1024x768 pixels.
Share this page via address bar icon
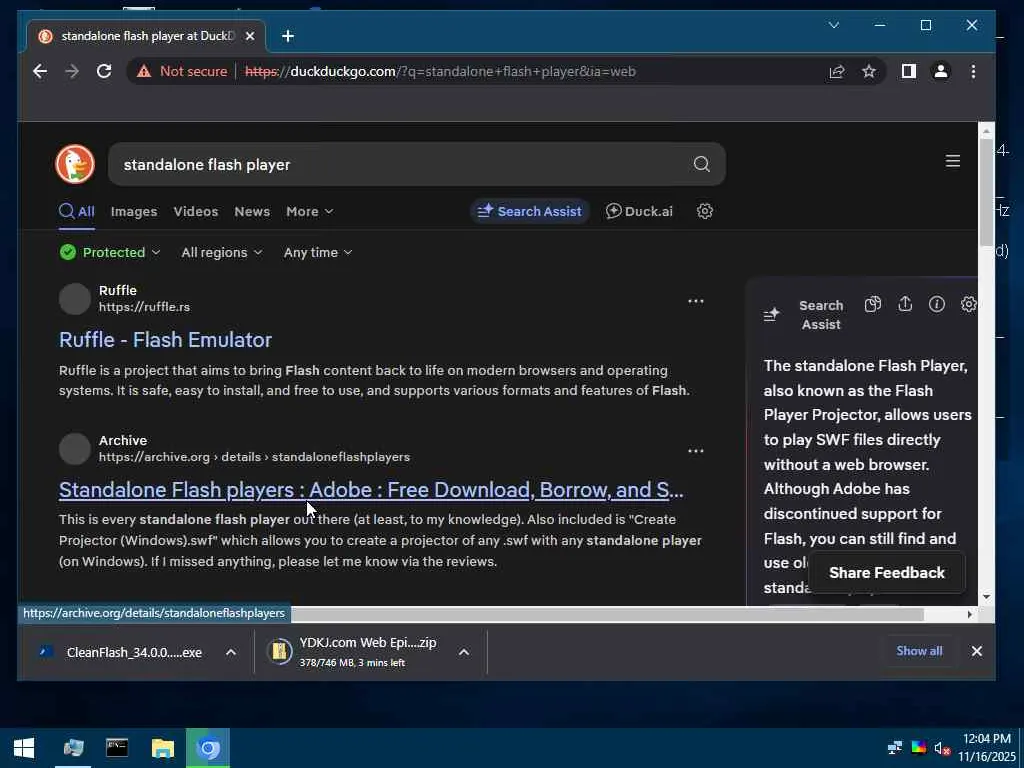(x=837, y=71)
